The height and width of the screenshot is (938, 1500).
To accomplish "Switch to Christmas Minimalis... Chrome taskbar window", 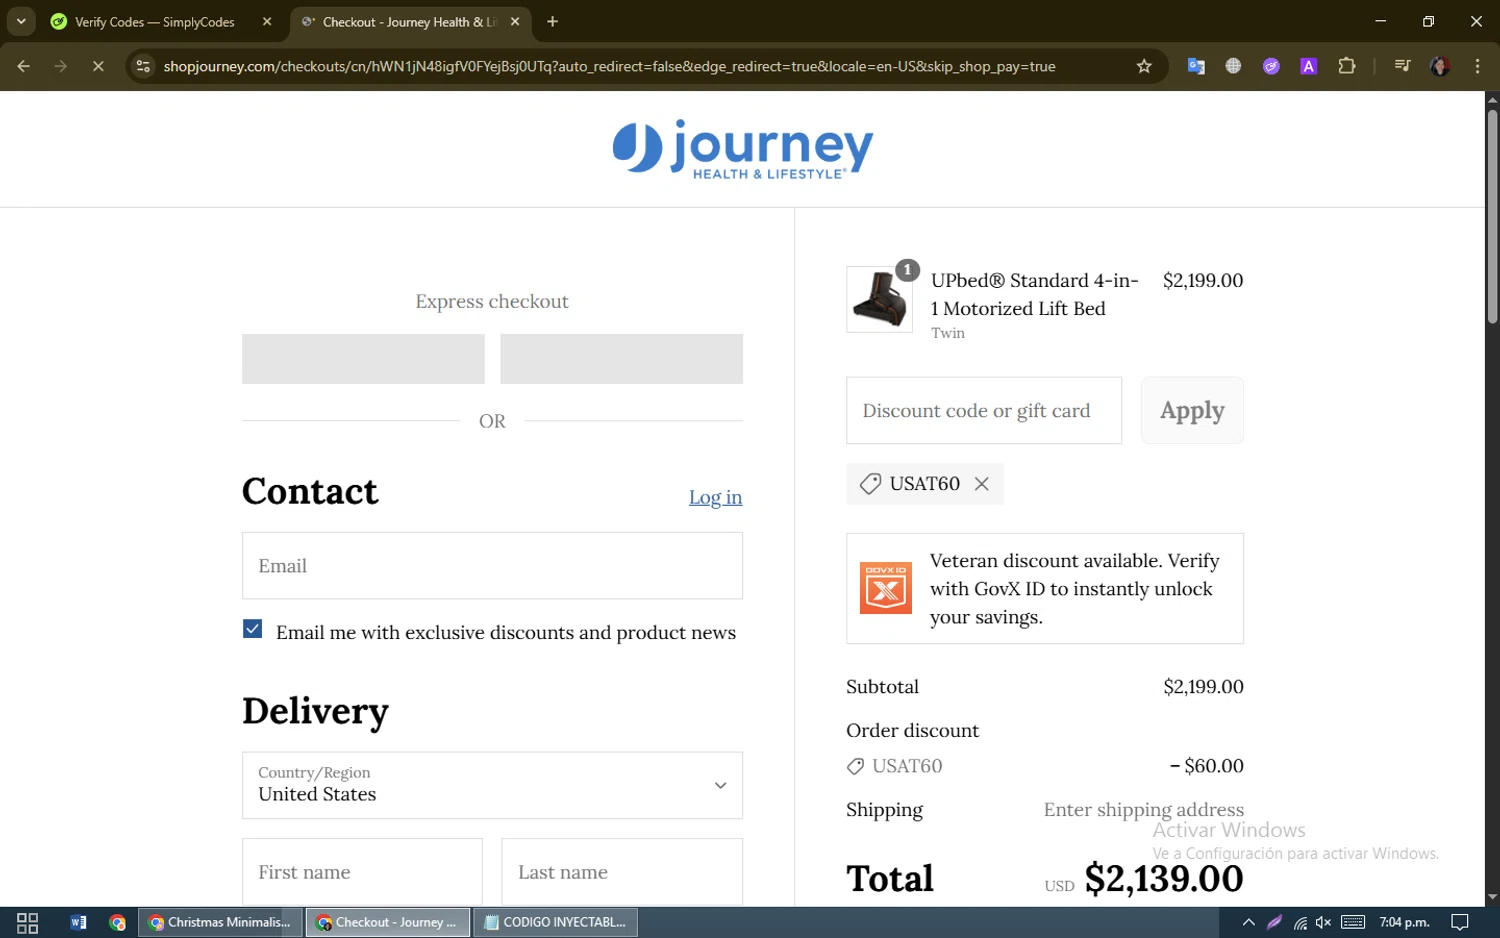I will click(220, 922).
